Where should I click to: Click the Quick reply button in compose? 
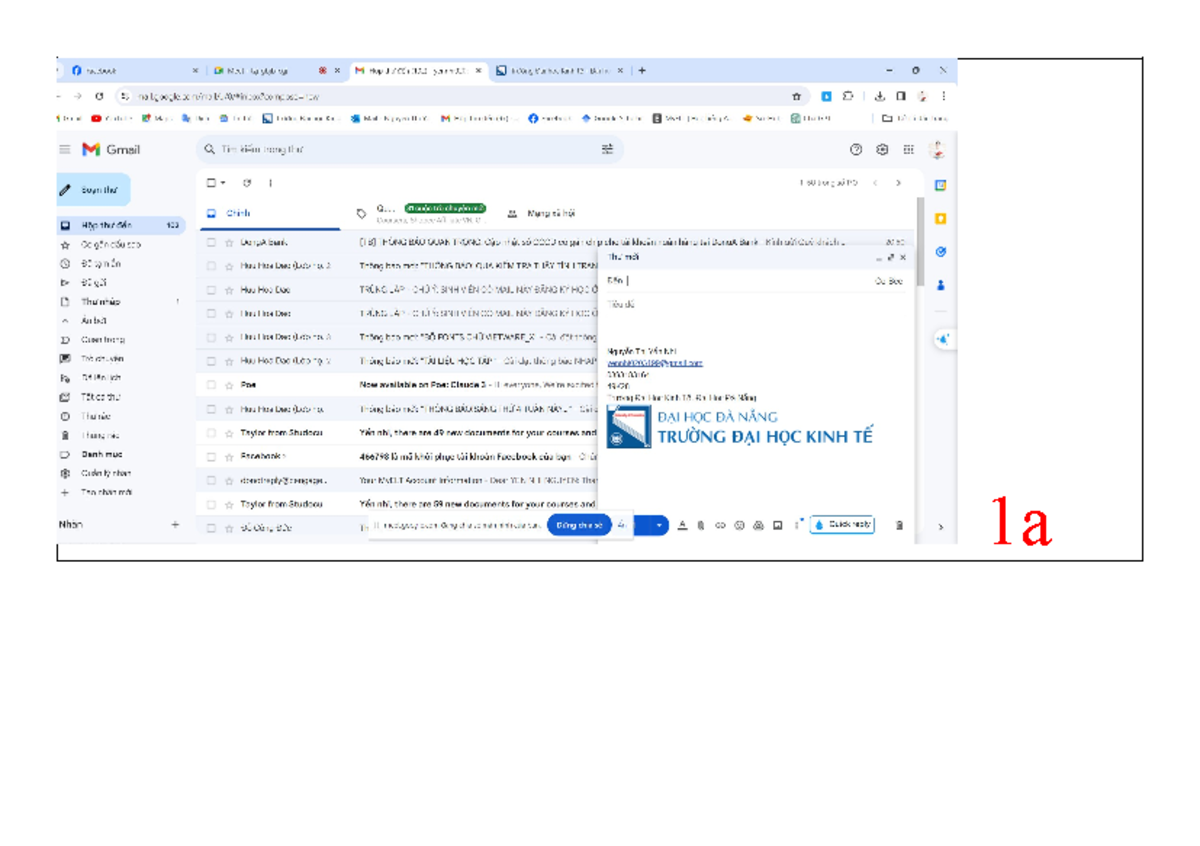click(842, 525)
